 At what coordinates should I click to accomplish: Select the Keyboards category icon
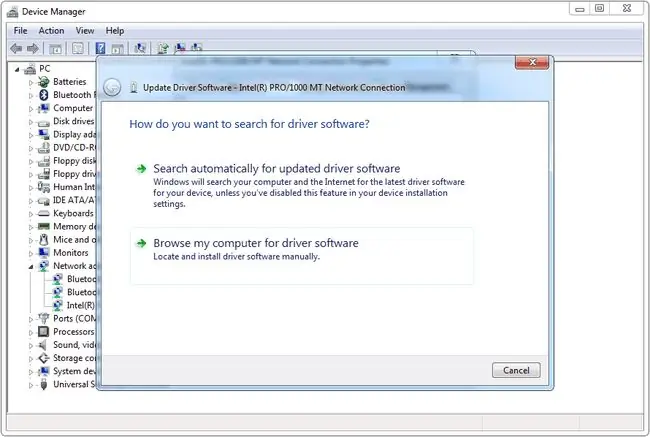point(44,214)
